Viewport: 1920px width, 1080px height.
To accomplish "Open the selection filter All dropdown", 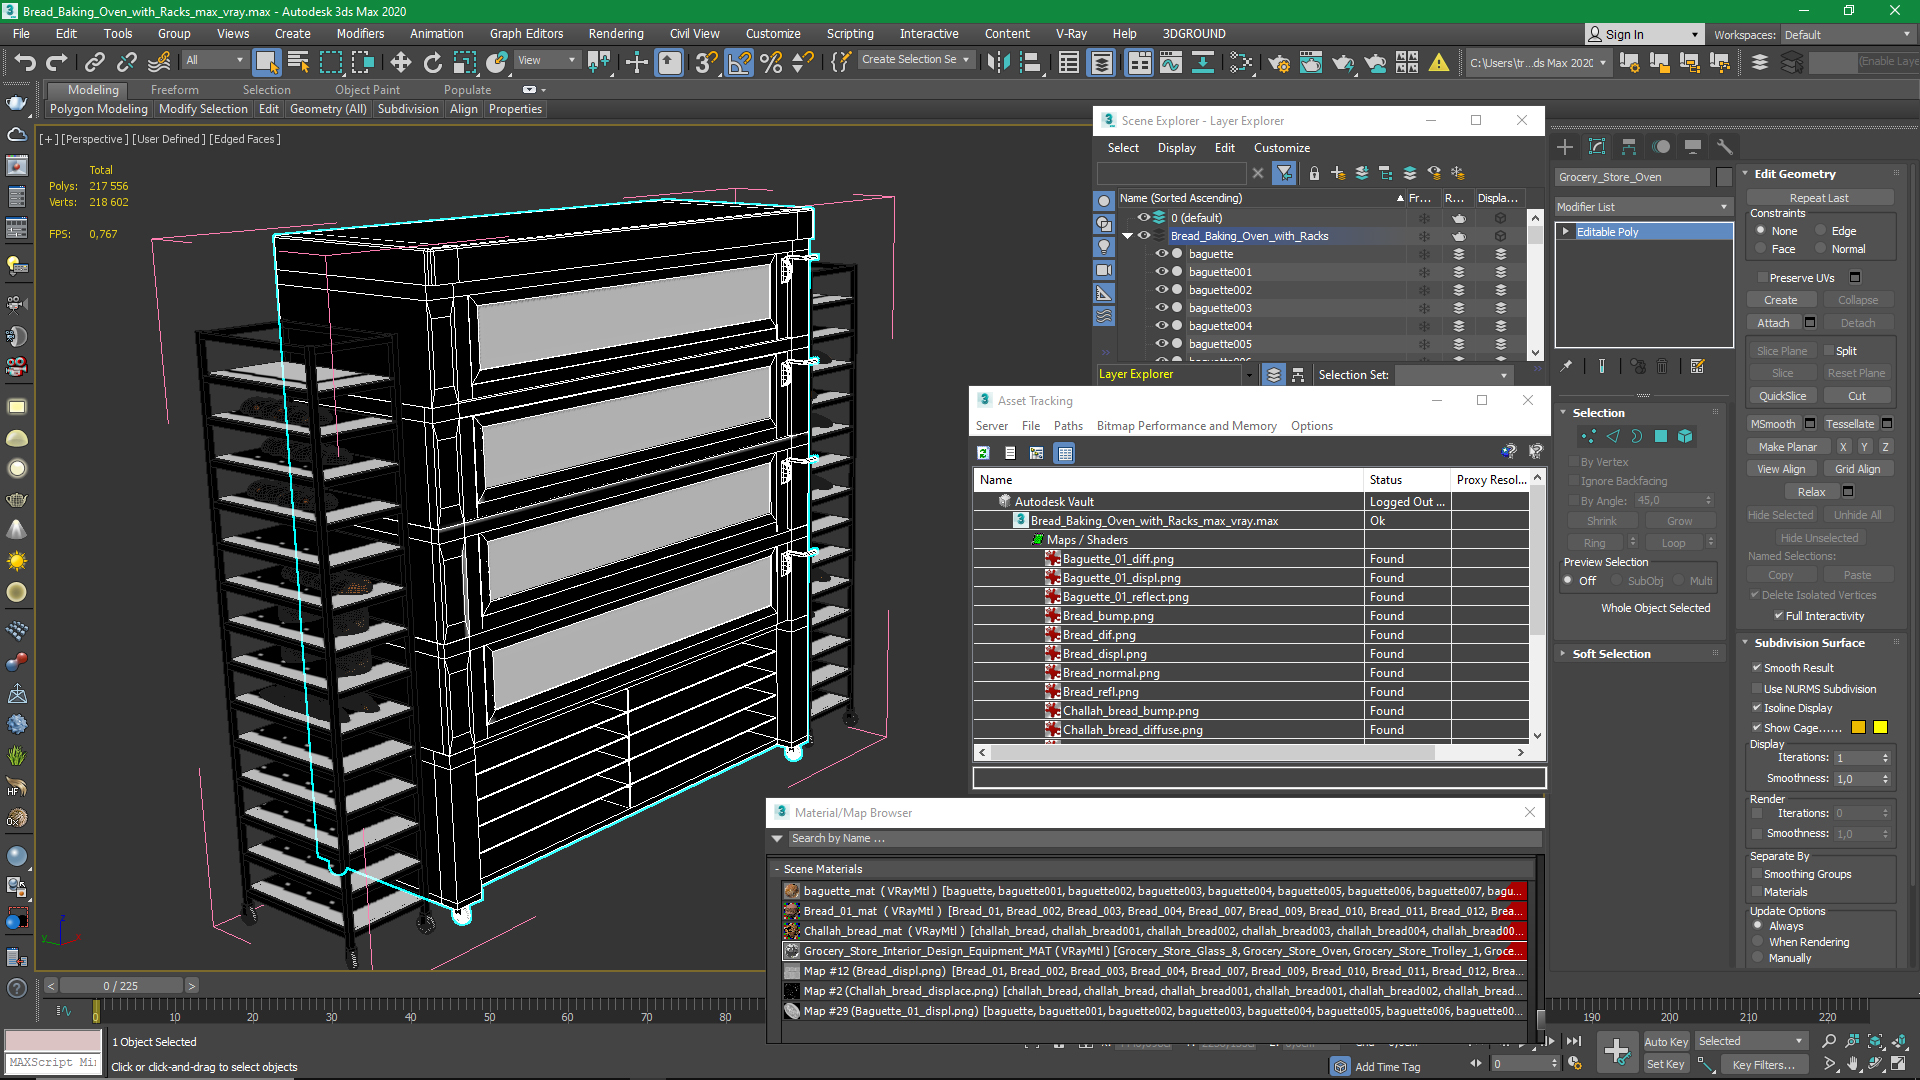I will click(215, 60).
